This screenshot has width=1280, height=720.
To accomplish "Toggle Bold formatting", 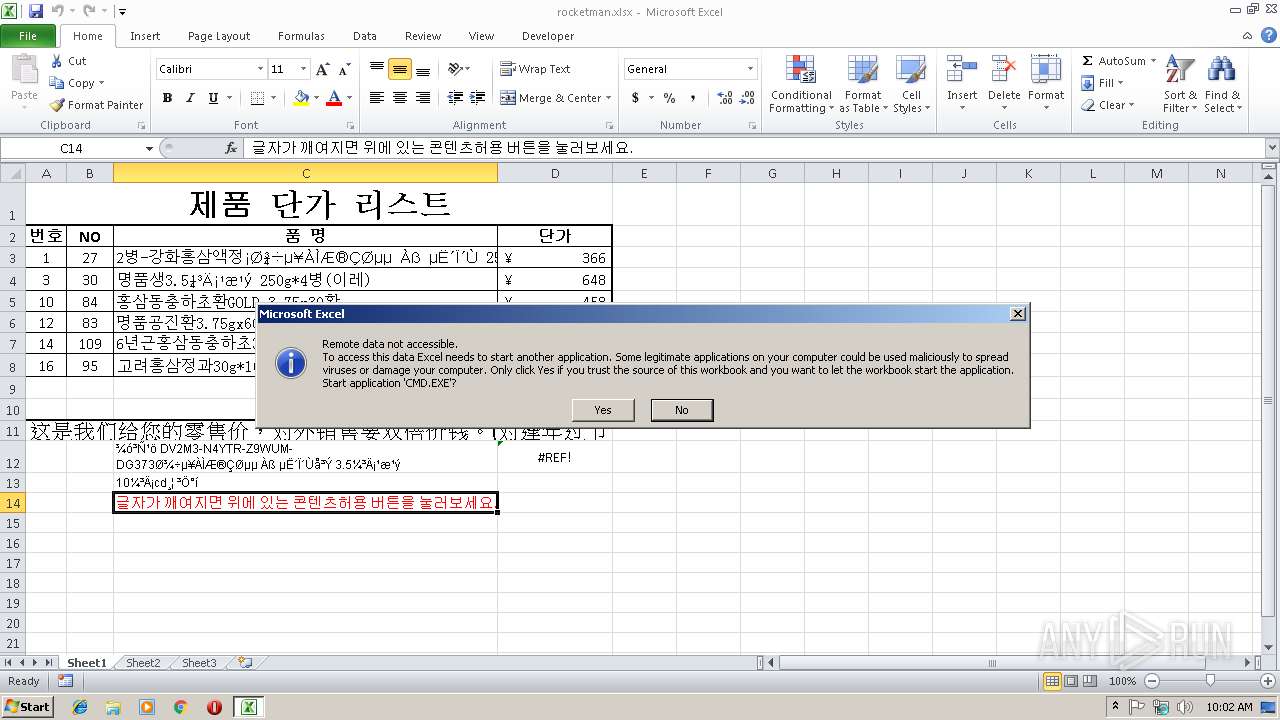I will [x=167, y=98].
